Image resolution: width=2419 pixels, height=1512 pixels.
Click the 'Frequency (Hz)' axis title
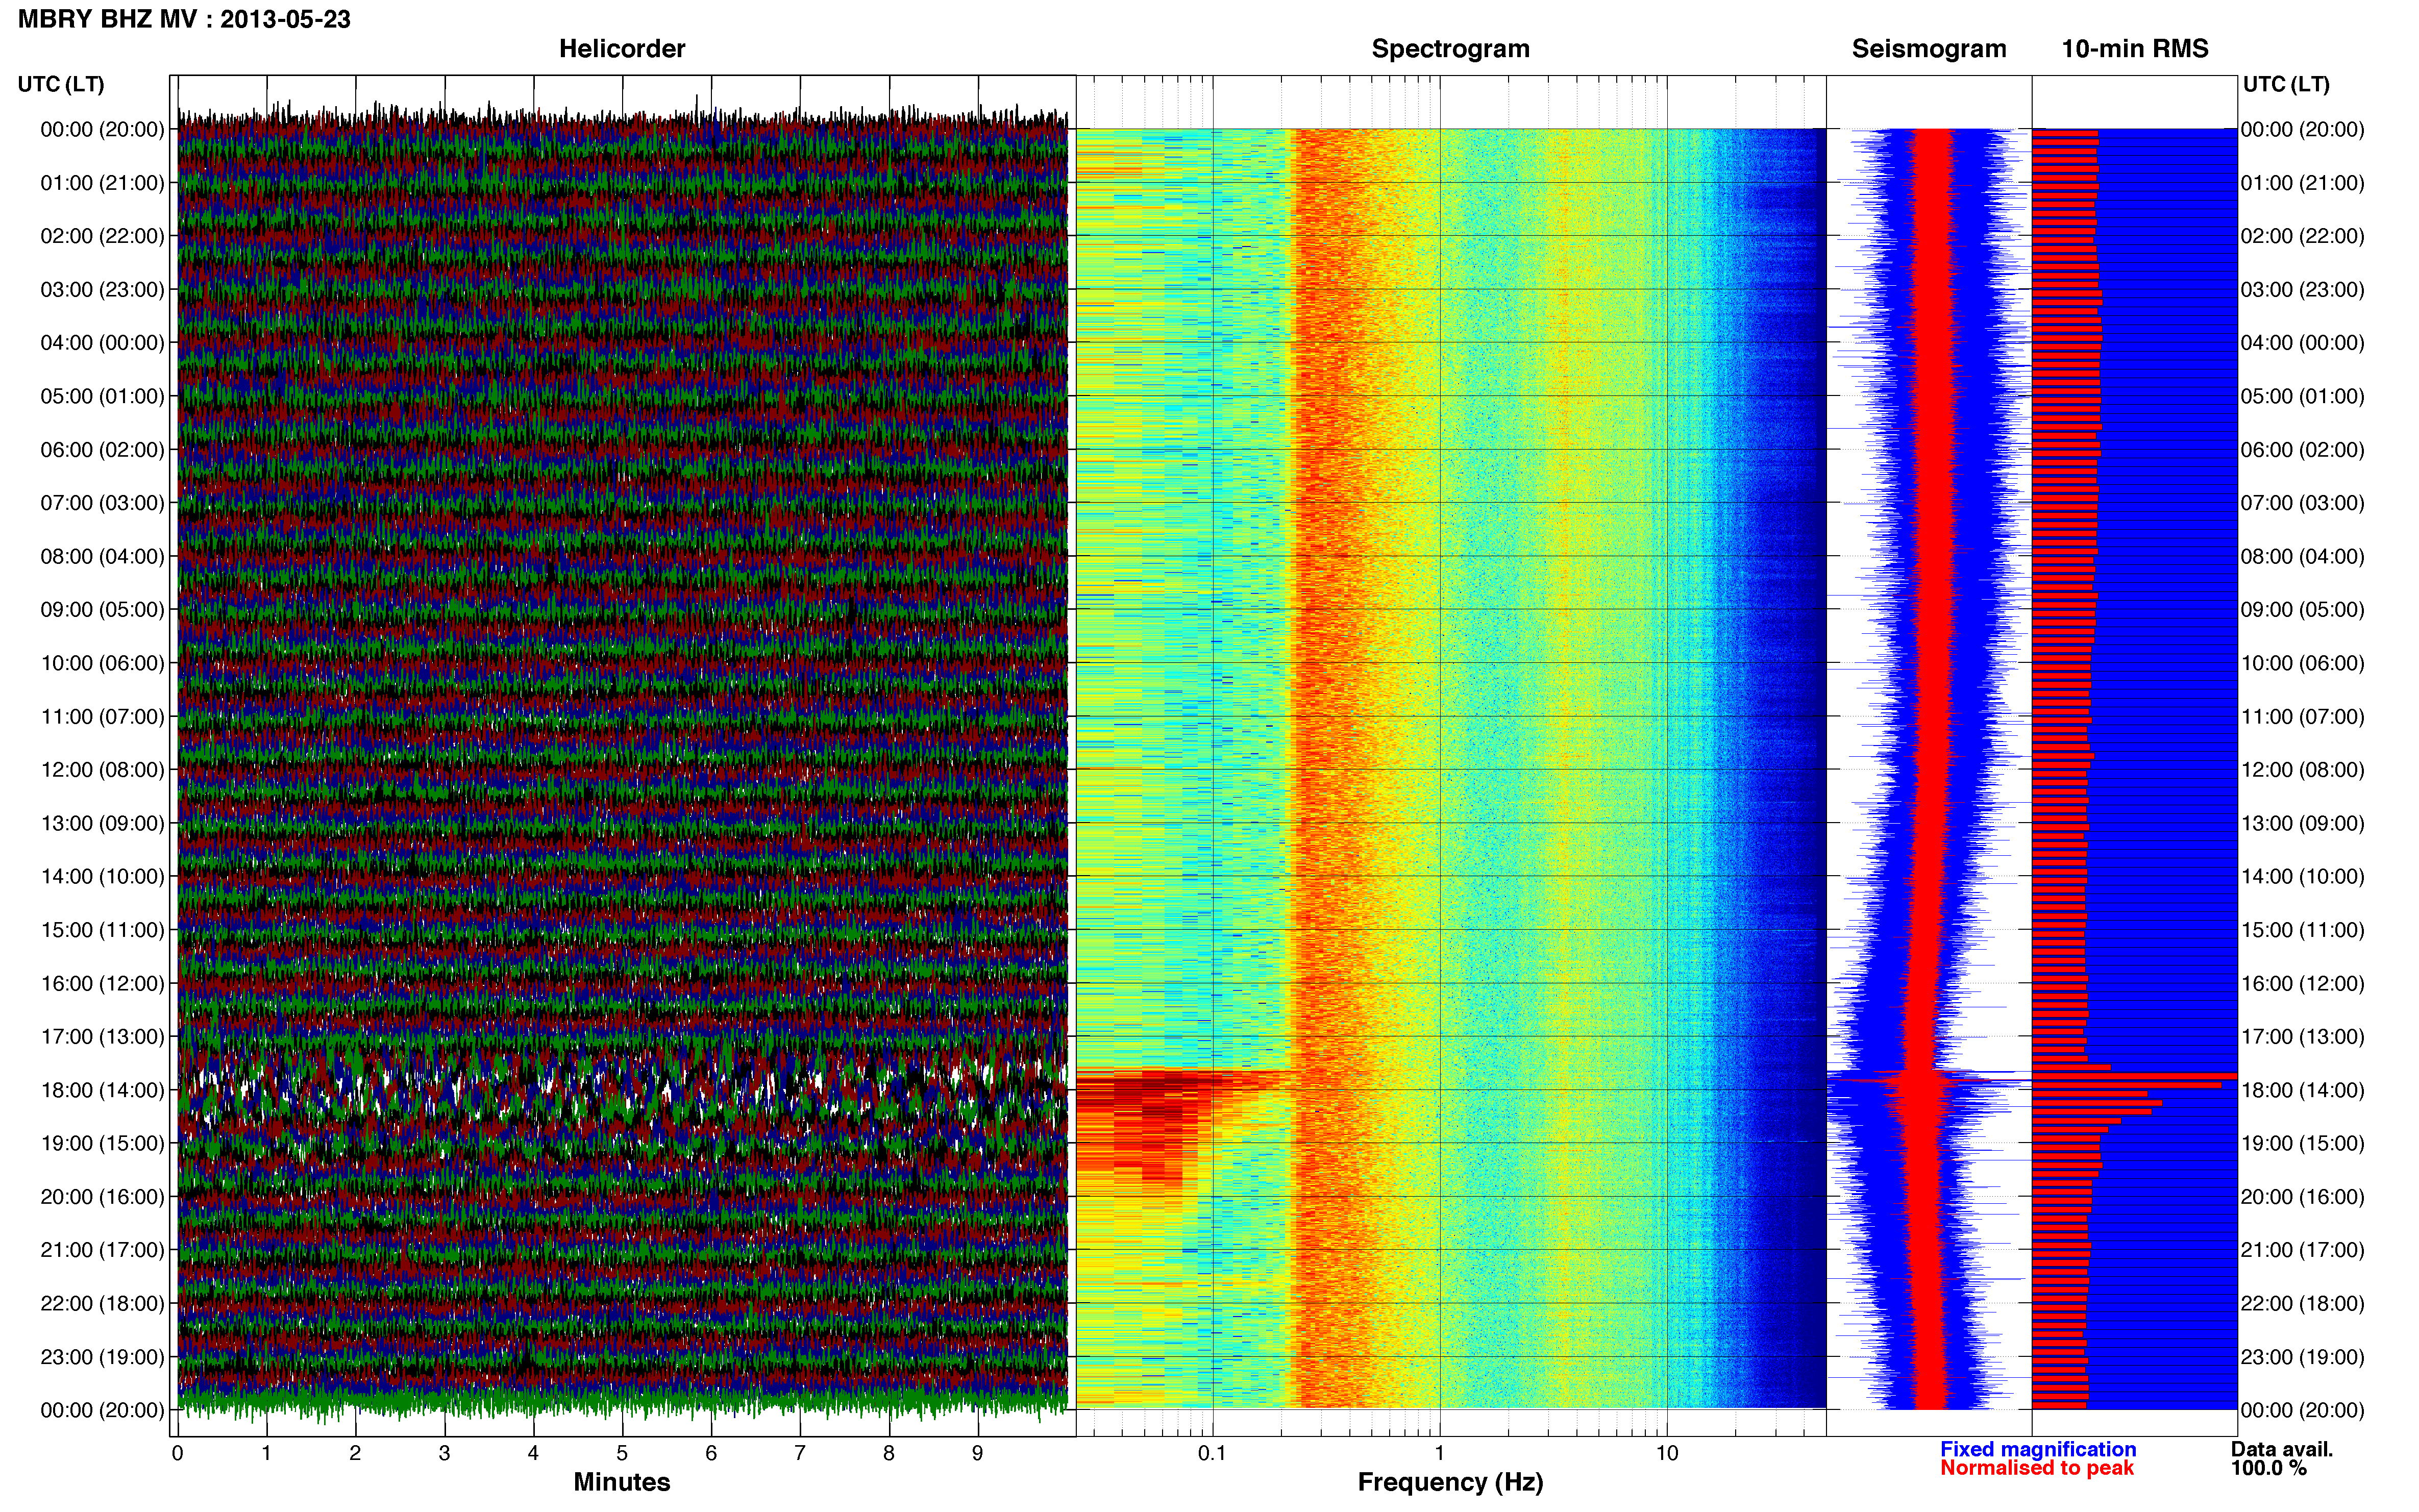pos(1450,1482)
